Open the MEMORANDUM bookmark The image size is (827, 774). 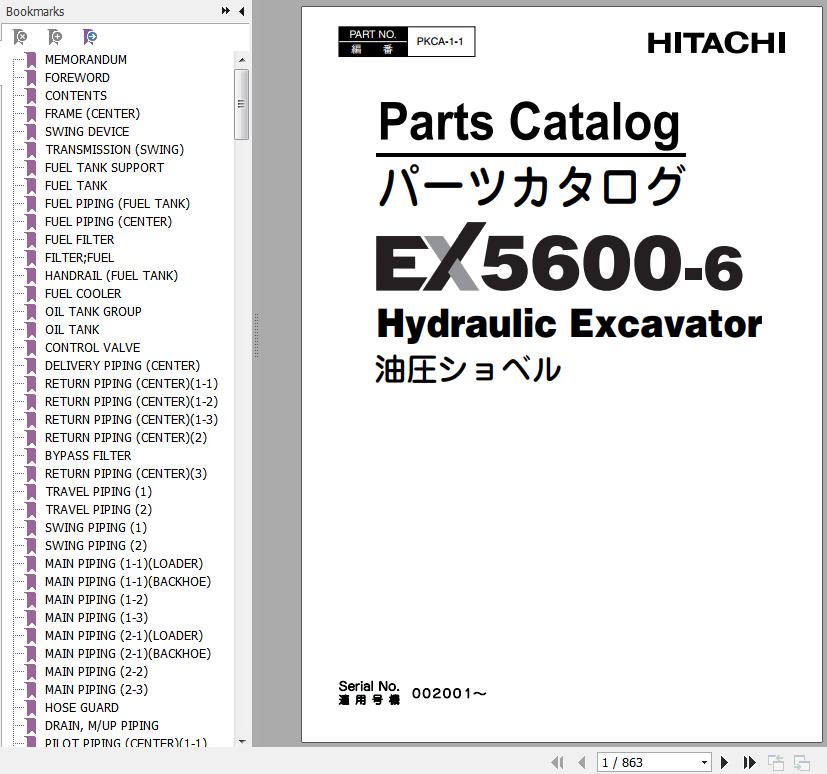[86, 60]
